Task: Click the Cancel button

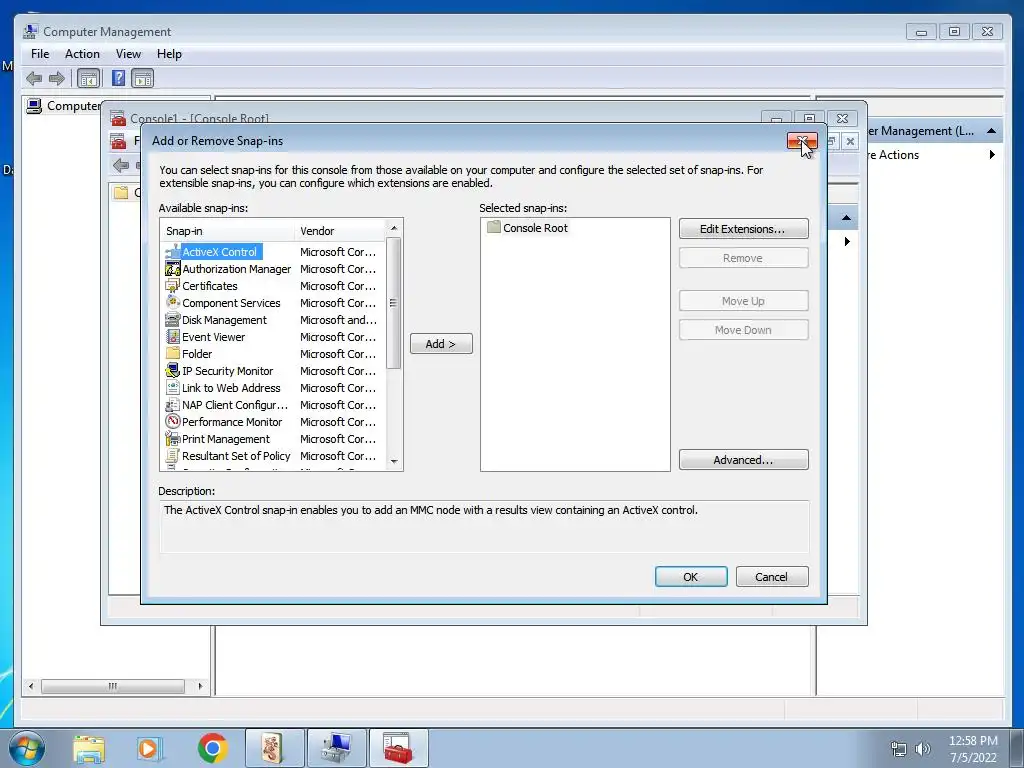Action: click(772, 577)
